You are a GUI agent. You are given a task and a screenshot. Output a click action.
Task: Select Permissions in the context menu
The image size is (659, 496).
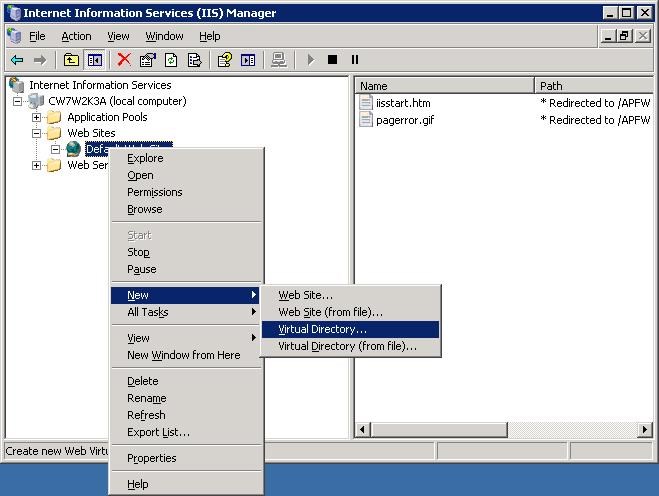pos(154,192)
